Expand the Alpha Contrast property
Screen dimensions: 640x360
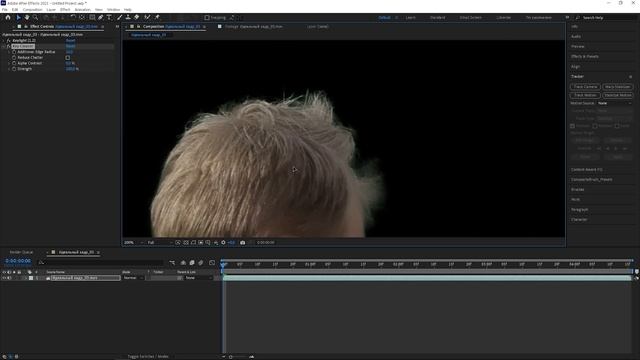pyautogui.click(x=9, y=63)
